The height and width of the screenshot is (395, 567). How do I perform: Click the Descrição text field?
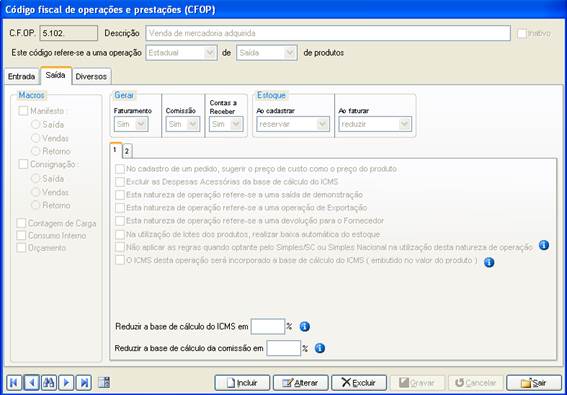[328, 33]
